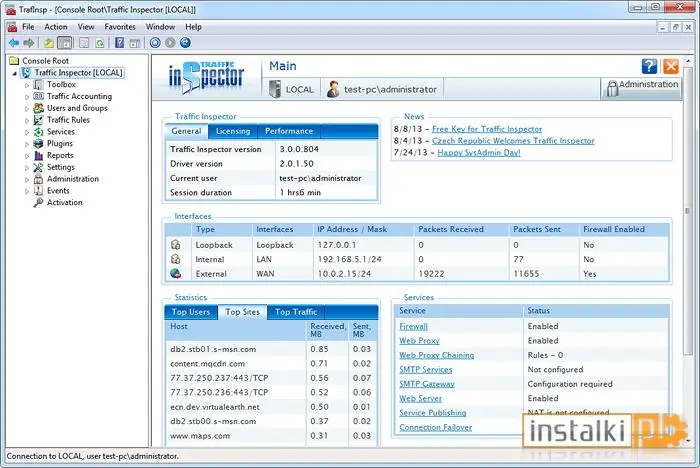Click the External WAN interface globe icon

[176, 273]
